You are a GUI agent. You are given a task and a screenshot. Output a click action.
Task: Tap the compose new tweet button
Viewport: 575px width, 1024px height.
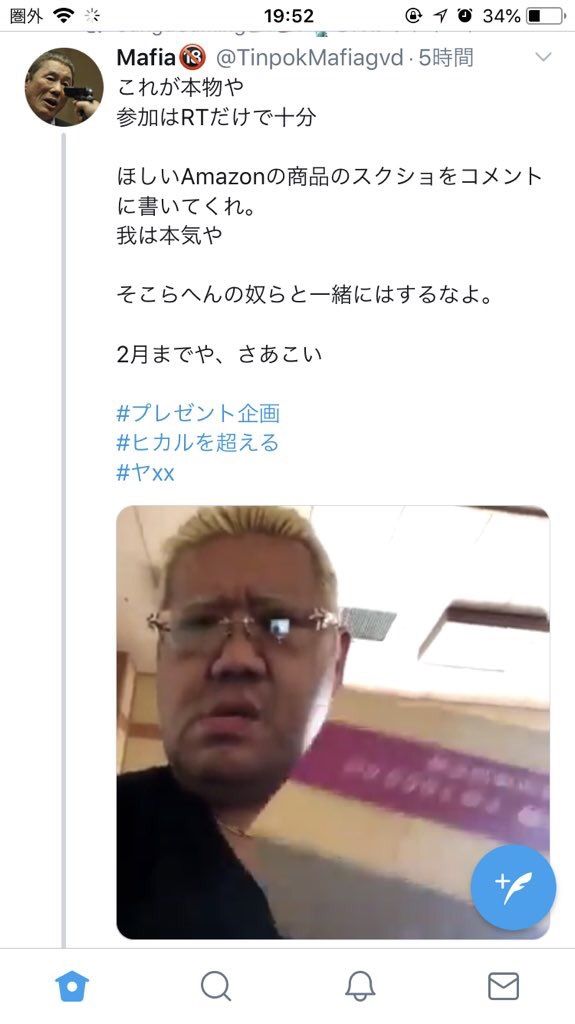click(513, 888)
